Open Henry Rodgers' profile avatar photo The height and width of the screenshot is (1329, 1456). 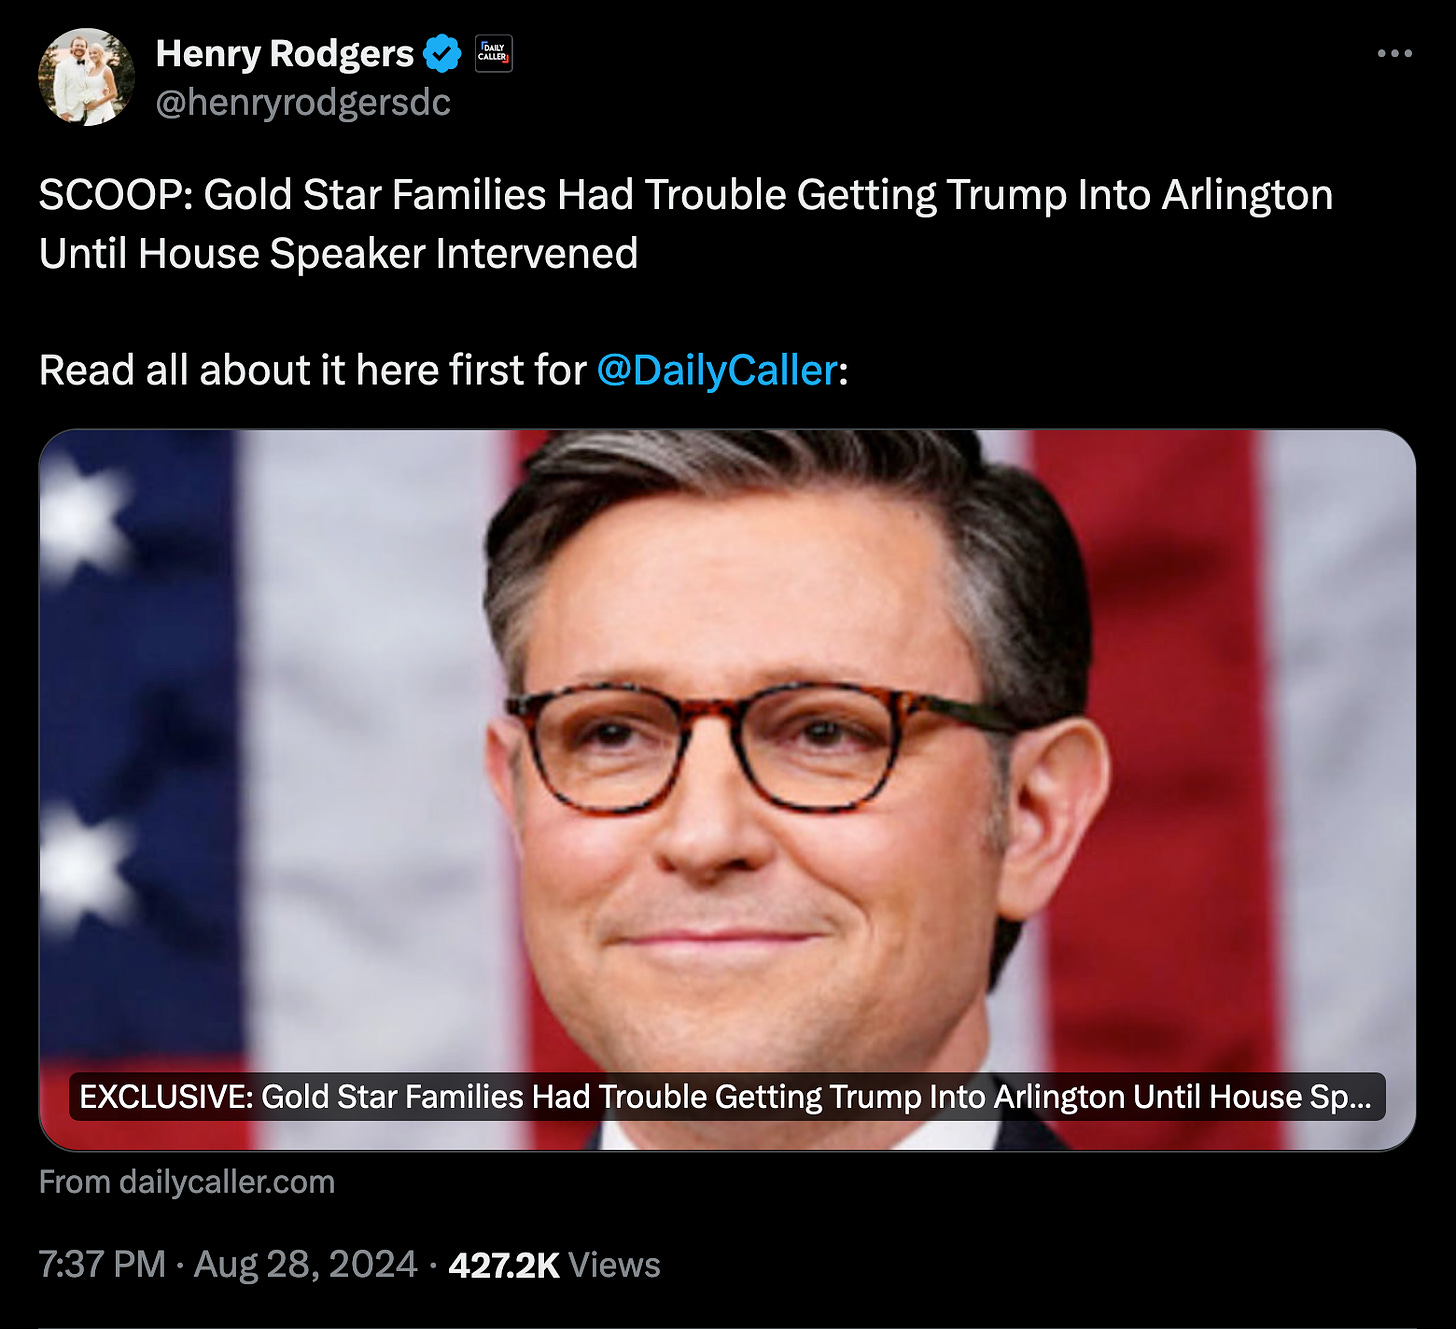pyautogui.click(x=86, y=77)
